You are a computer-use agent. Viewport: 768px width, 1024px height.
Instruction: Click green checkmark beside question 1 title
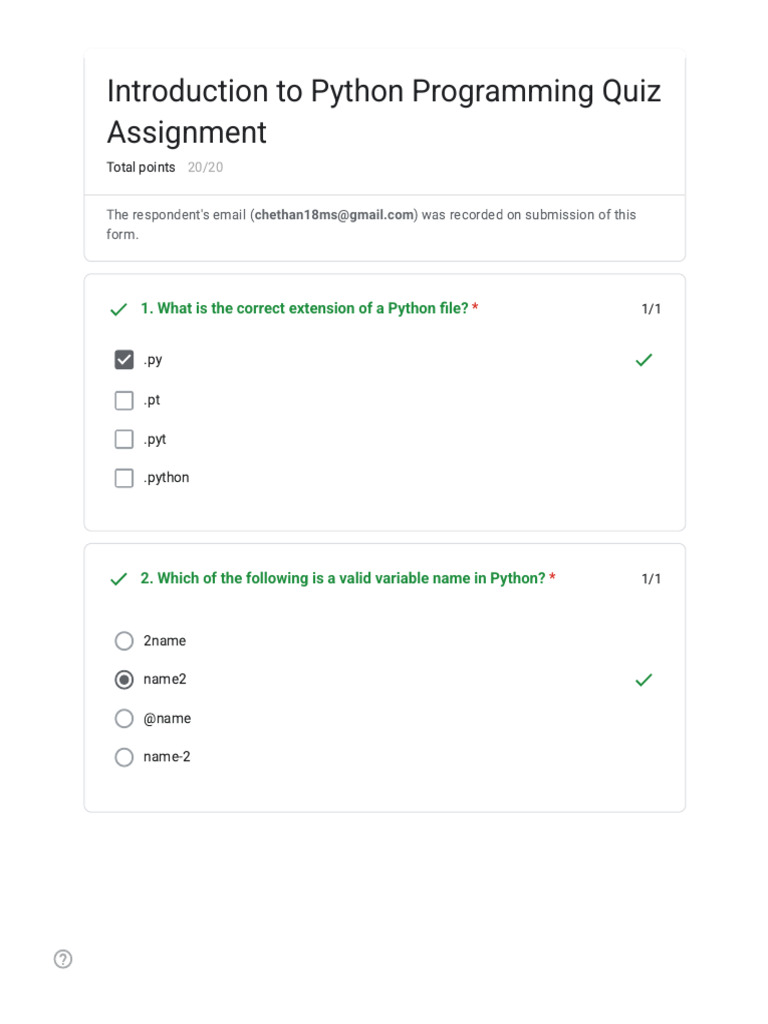point(119,310)
